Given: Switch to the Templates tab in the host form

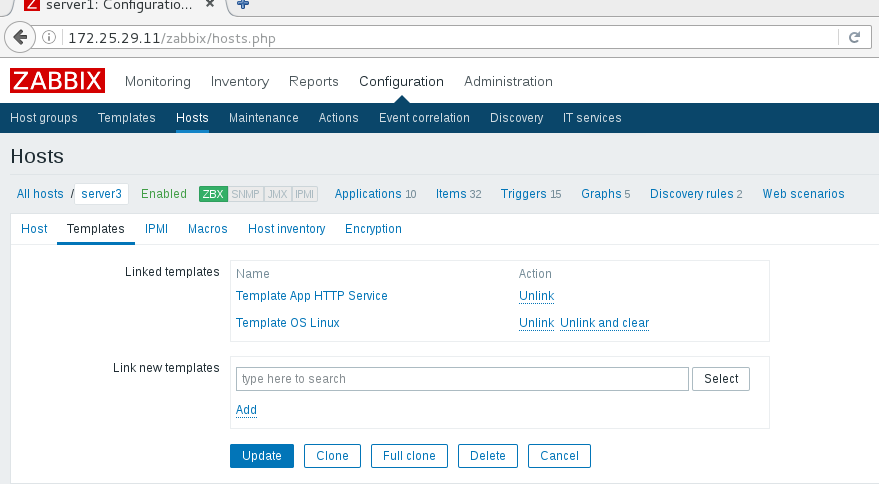Looking at the screenshot, I should click(96, 229).
